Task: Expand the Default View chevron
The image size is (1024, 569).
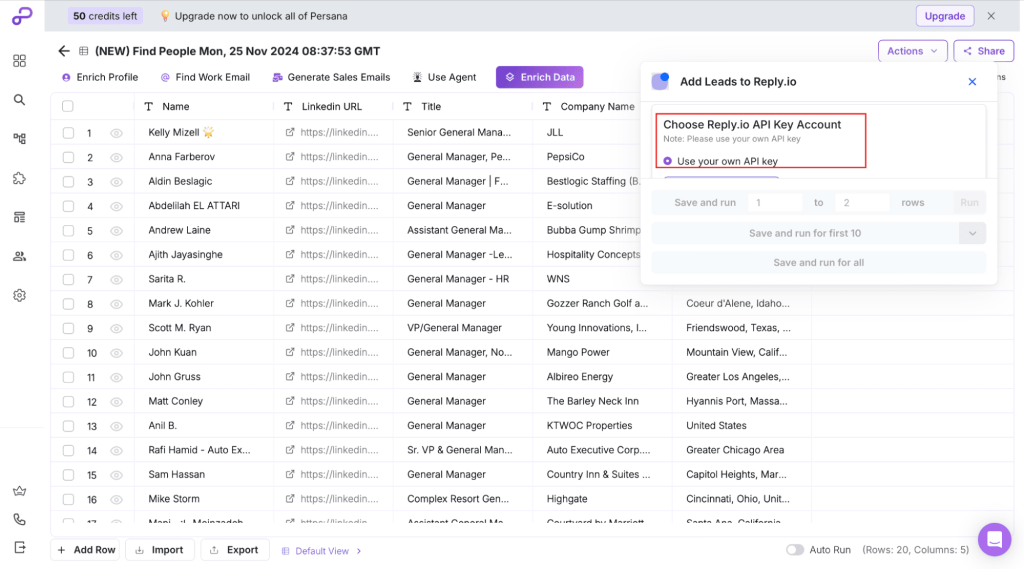Action: tap(359, 551)
